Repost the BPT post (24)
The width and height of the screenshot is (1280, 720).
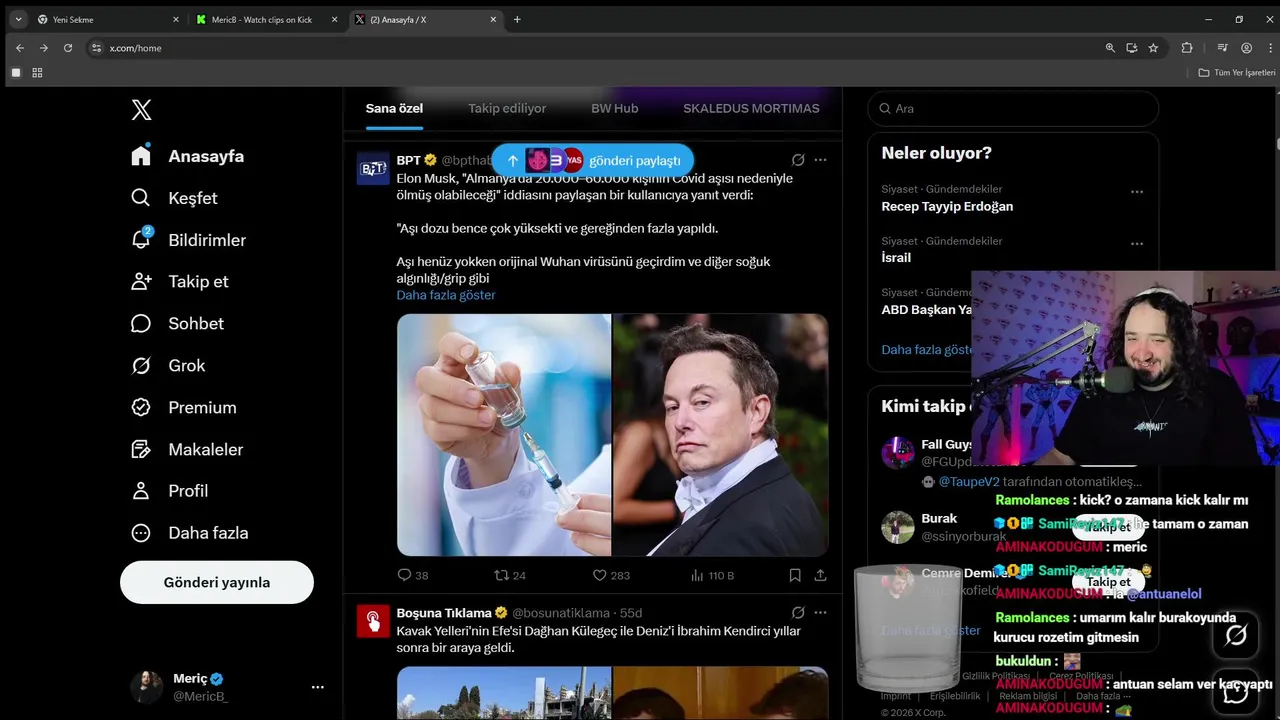click(x=510, y=575)
